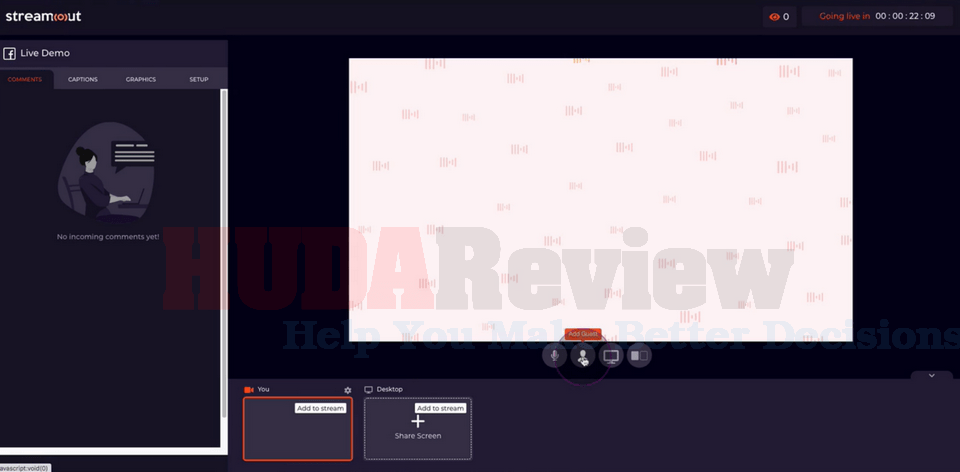Collapse the sources tray with chevron

coord(931,375)
